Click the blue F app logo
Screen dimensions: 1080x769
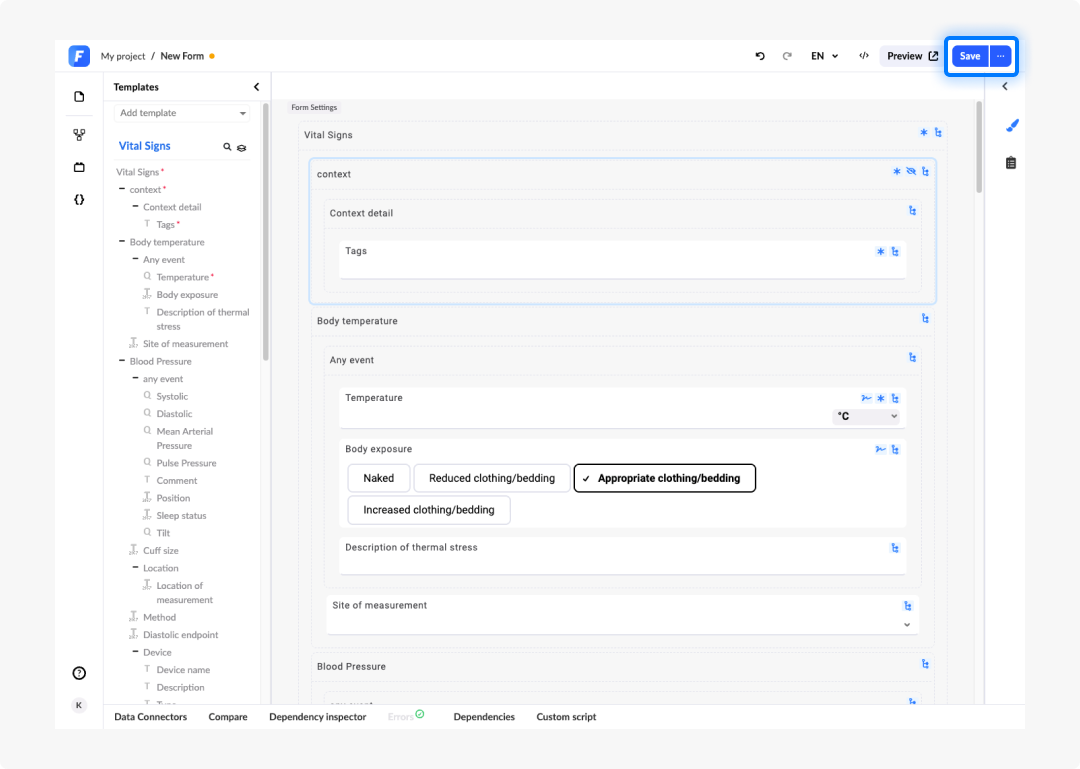coord(79,56)
